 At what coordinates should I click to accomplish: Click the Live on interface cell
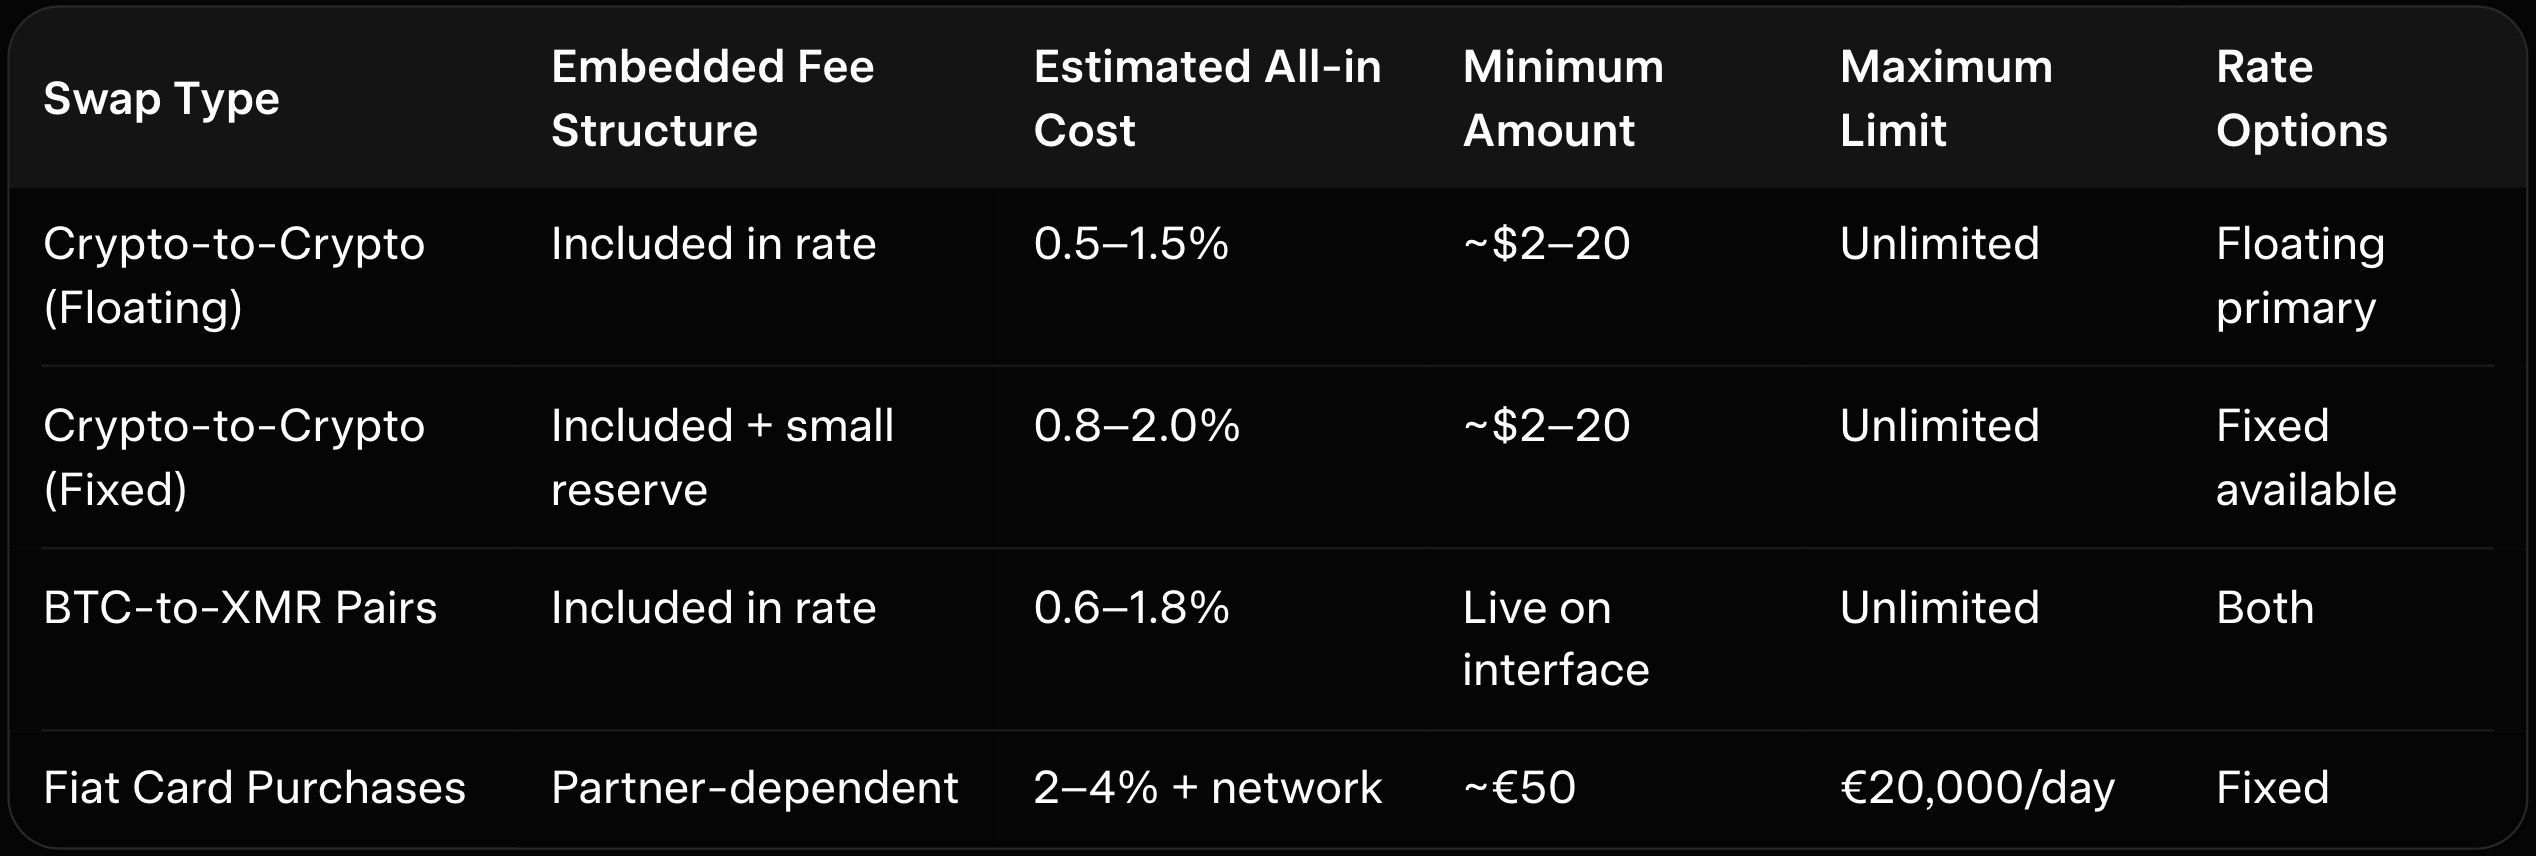point(1555,638)
